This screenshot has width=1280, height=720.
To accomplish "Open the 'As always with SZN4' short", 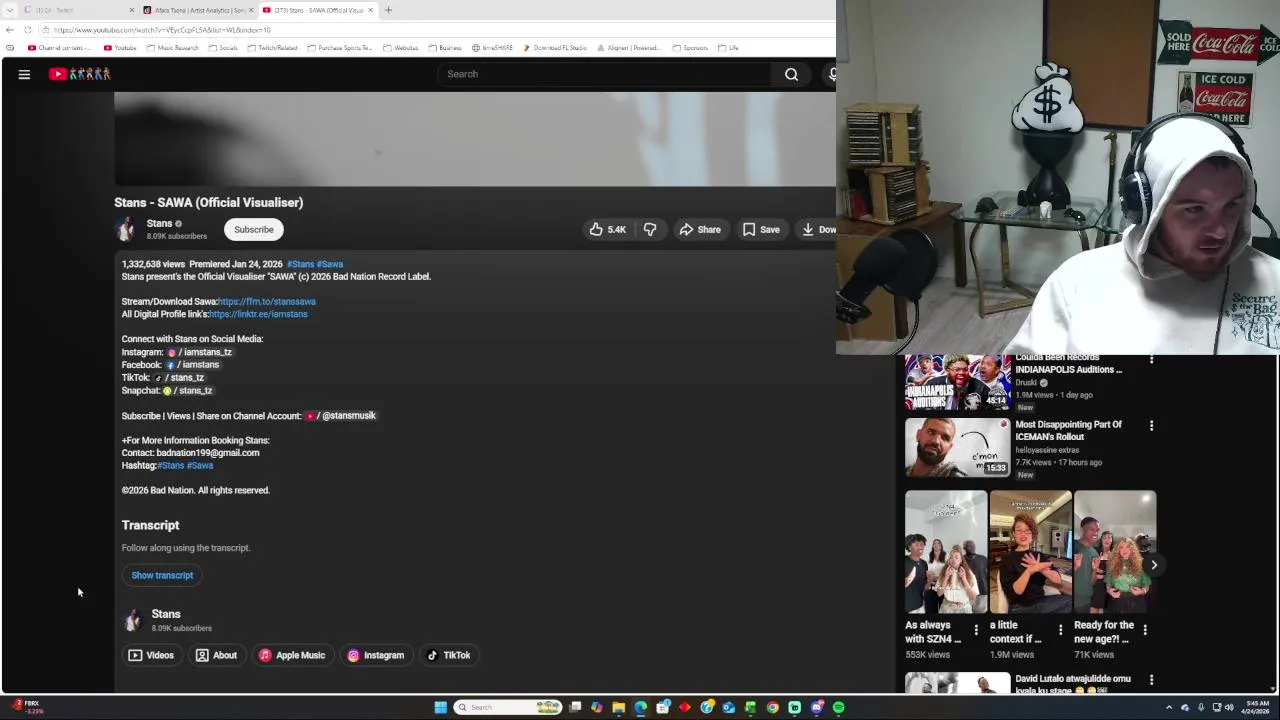I will pos(945,552).
